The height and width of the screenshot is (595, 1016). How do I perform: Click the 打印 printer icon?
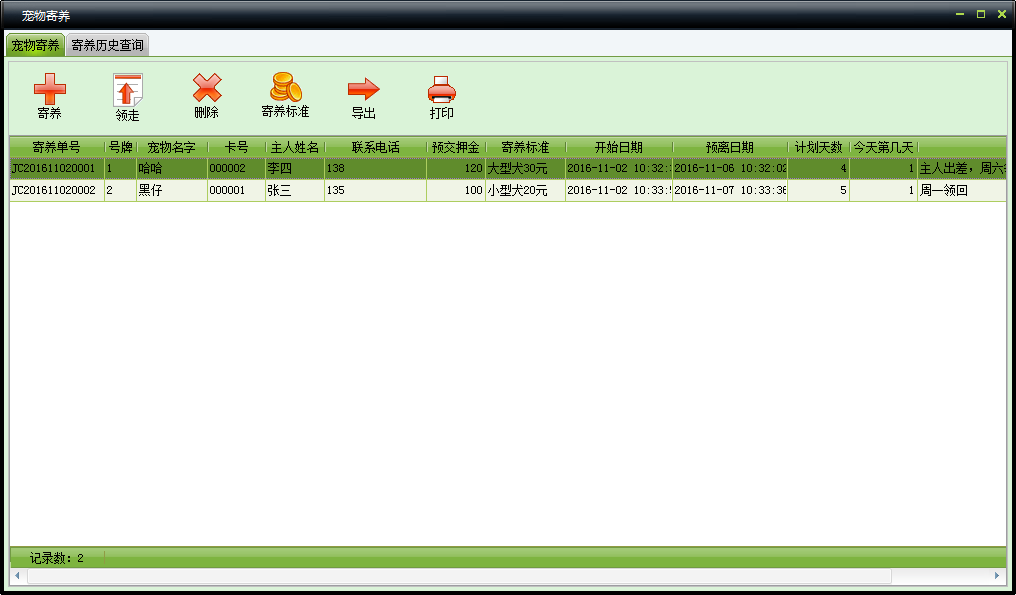coord(441,90)
